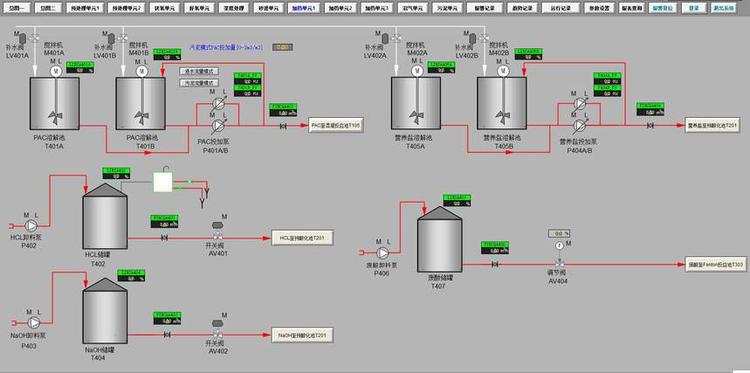
Task: Enable the sludge flow mode button
Action: pos(199,83)
